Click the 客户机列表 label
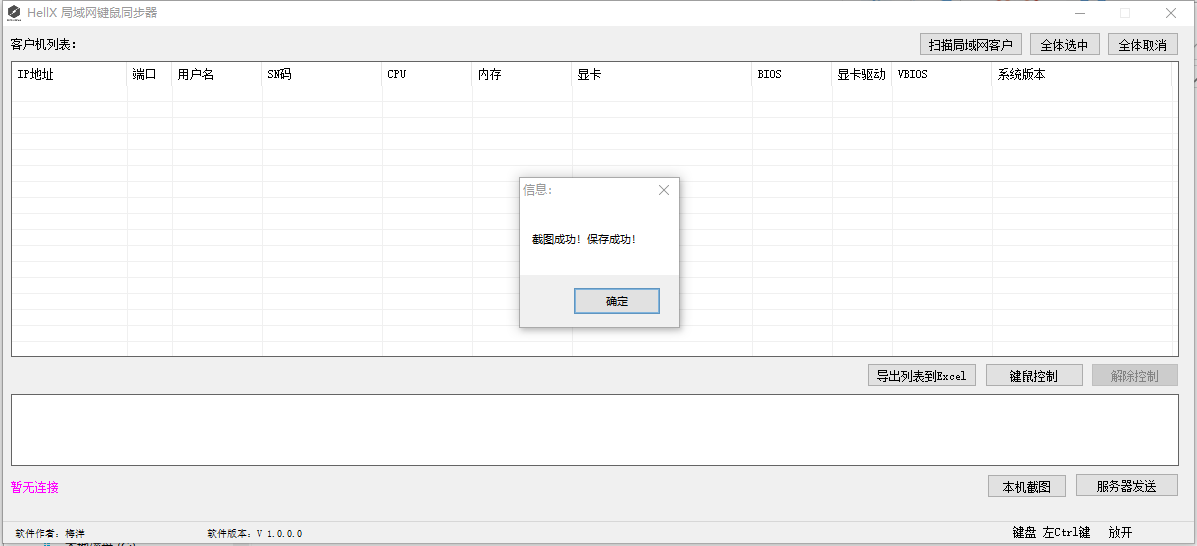1197x546 pixels. 44,44
